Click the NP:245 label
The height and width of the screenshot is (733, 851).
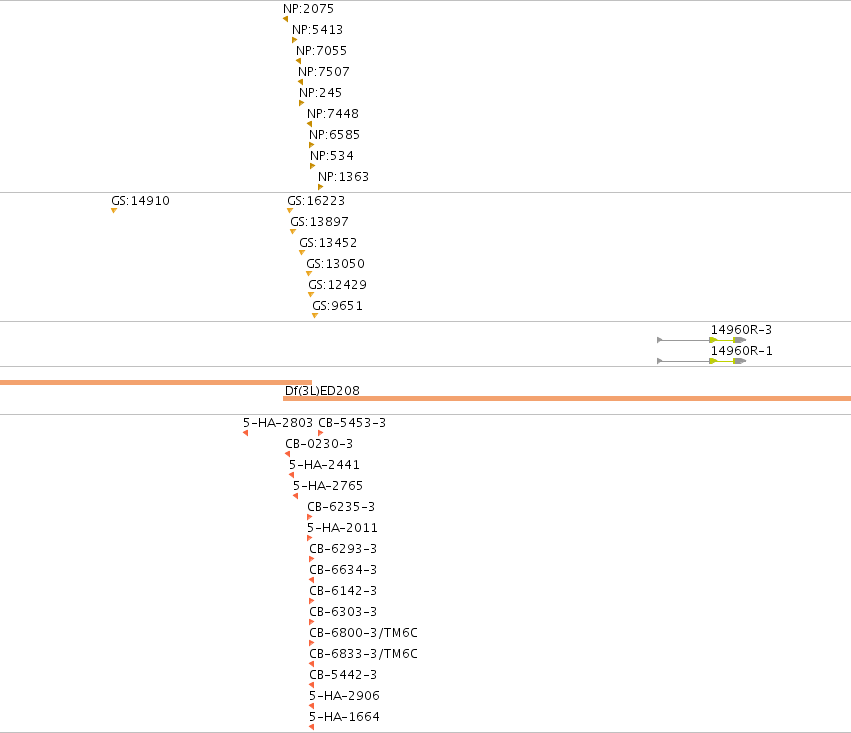pos(320,93)
